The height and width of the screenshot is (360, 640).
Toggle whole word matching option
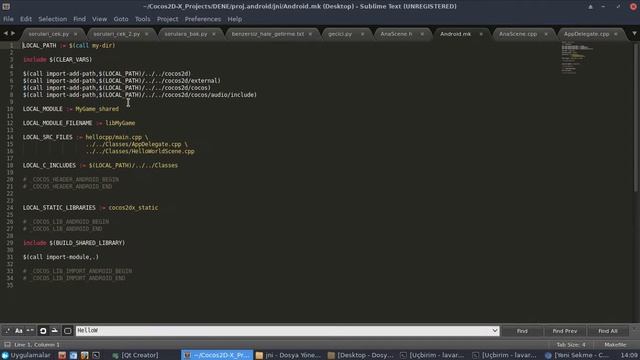pyautogui.click(x=31, y=331)
